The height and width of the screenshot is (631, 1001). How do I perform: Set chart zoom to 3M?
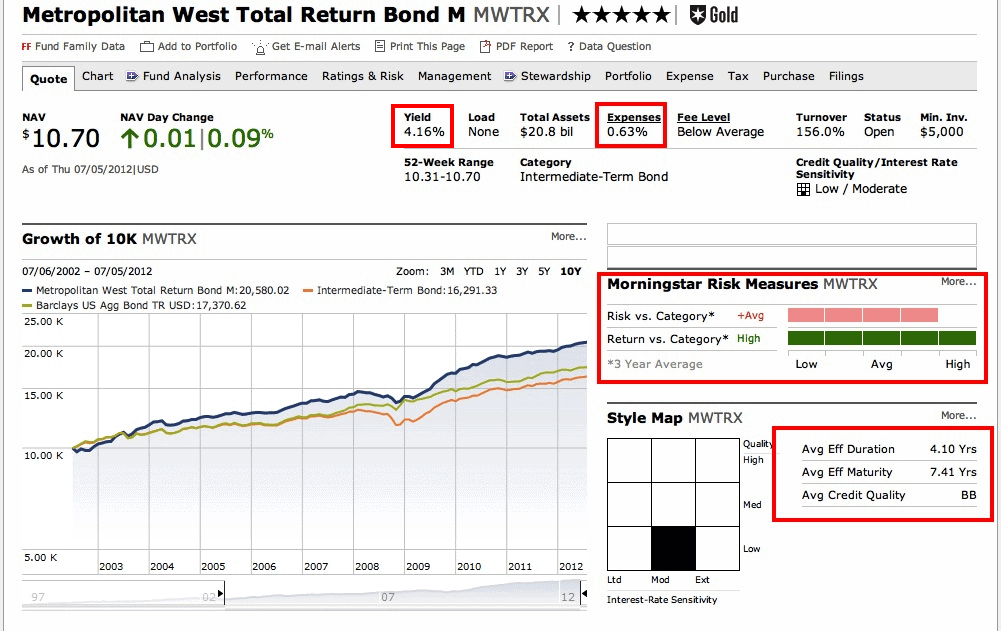click(x=447, y=271)
